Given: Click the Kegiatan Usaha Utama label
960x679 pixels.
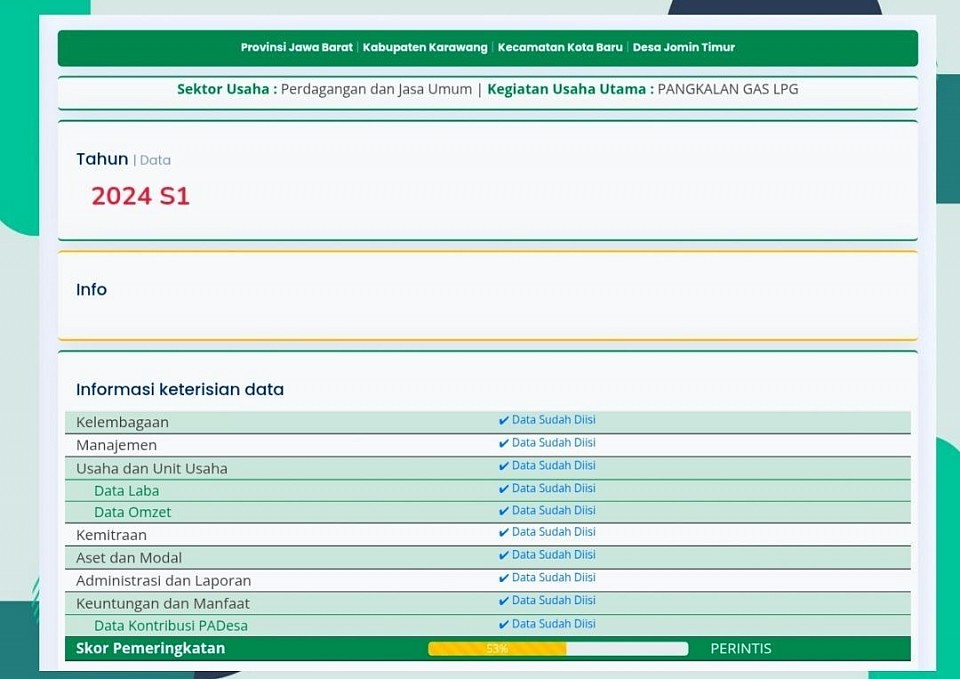Looking at the screenshot, I should point(571,89).
